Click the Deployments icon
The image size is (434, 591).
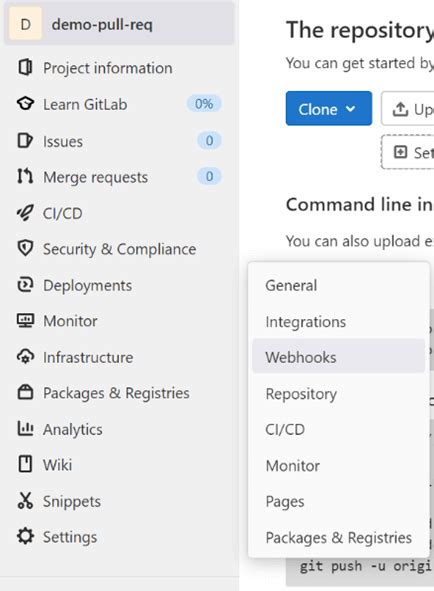pyautogui.click(x=25, y=285)
